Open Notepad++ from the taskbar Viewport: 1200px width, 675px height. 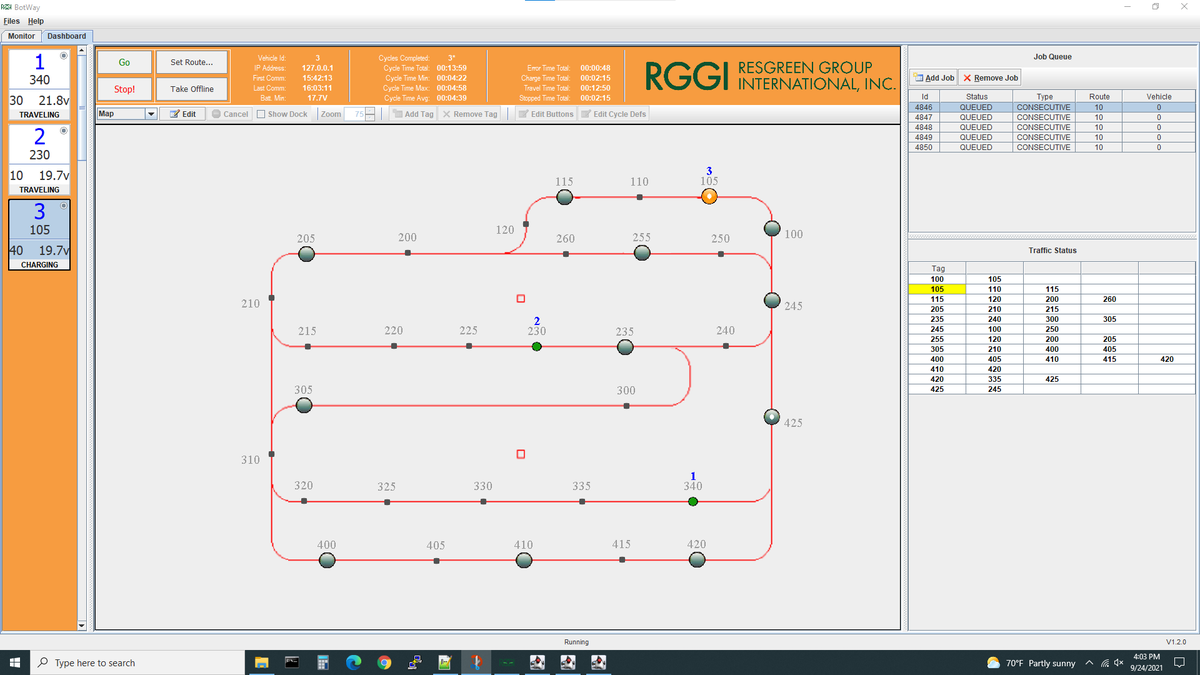pos(445,663)
